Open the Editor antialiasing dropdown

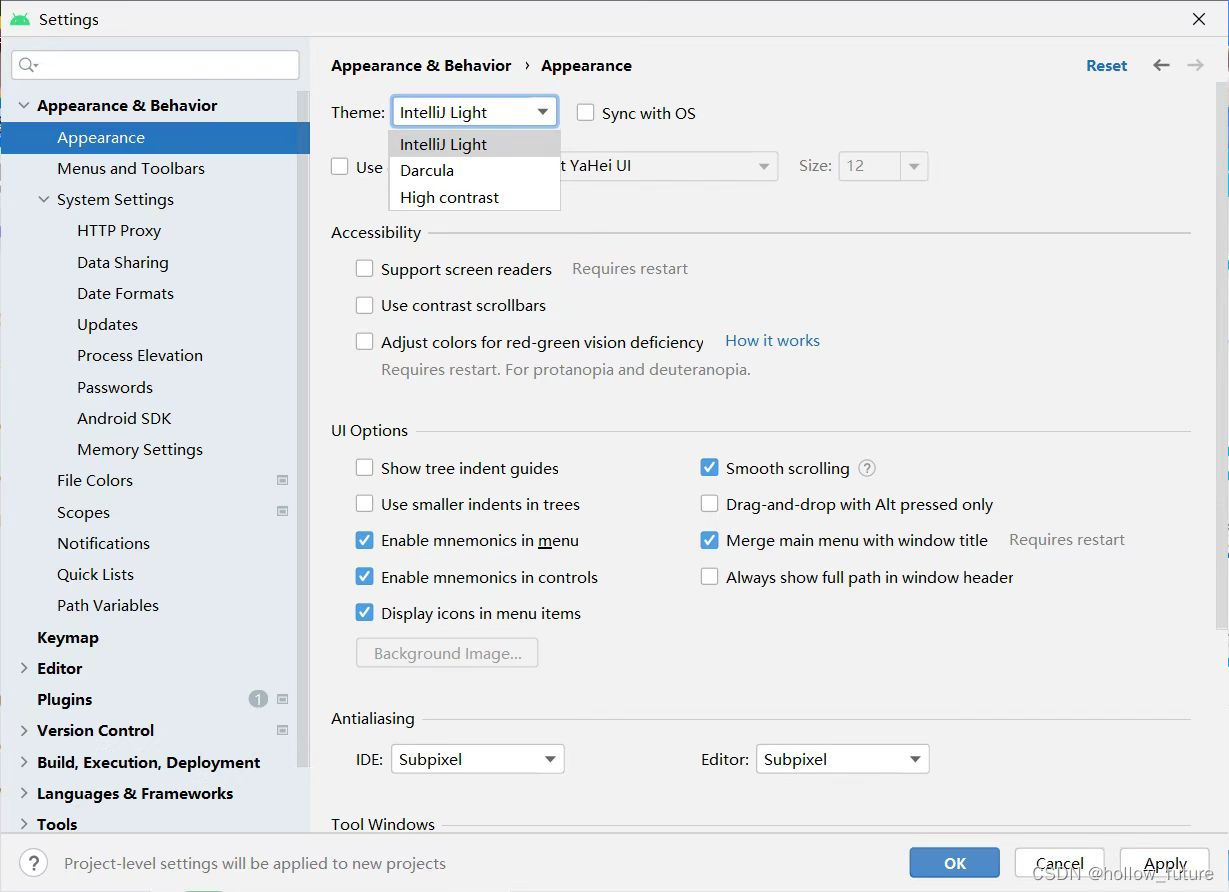(843, 759)
